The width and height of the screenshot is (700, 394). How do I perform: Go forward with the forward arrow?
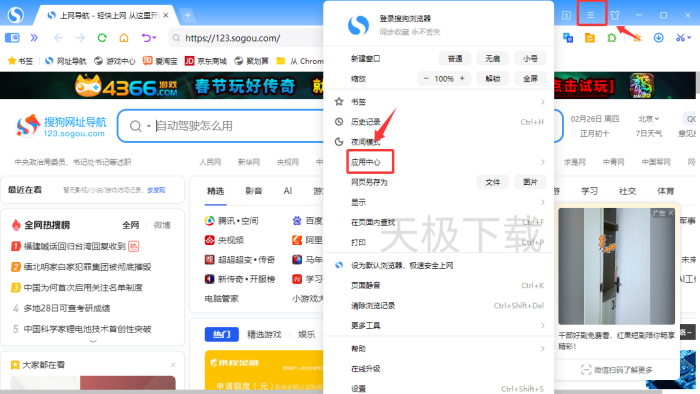click(80, 38)
